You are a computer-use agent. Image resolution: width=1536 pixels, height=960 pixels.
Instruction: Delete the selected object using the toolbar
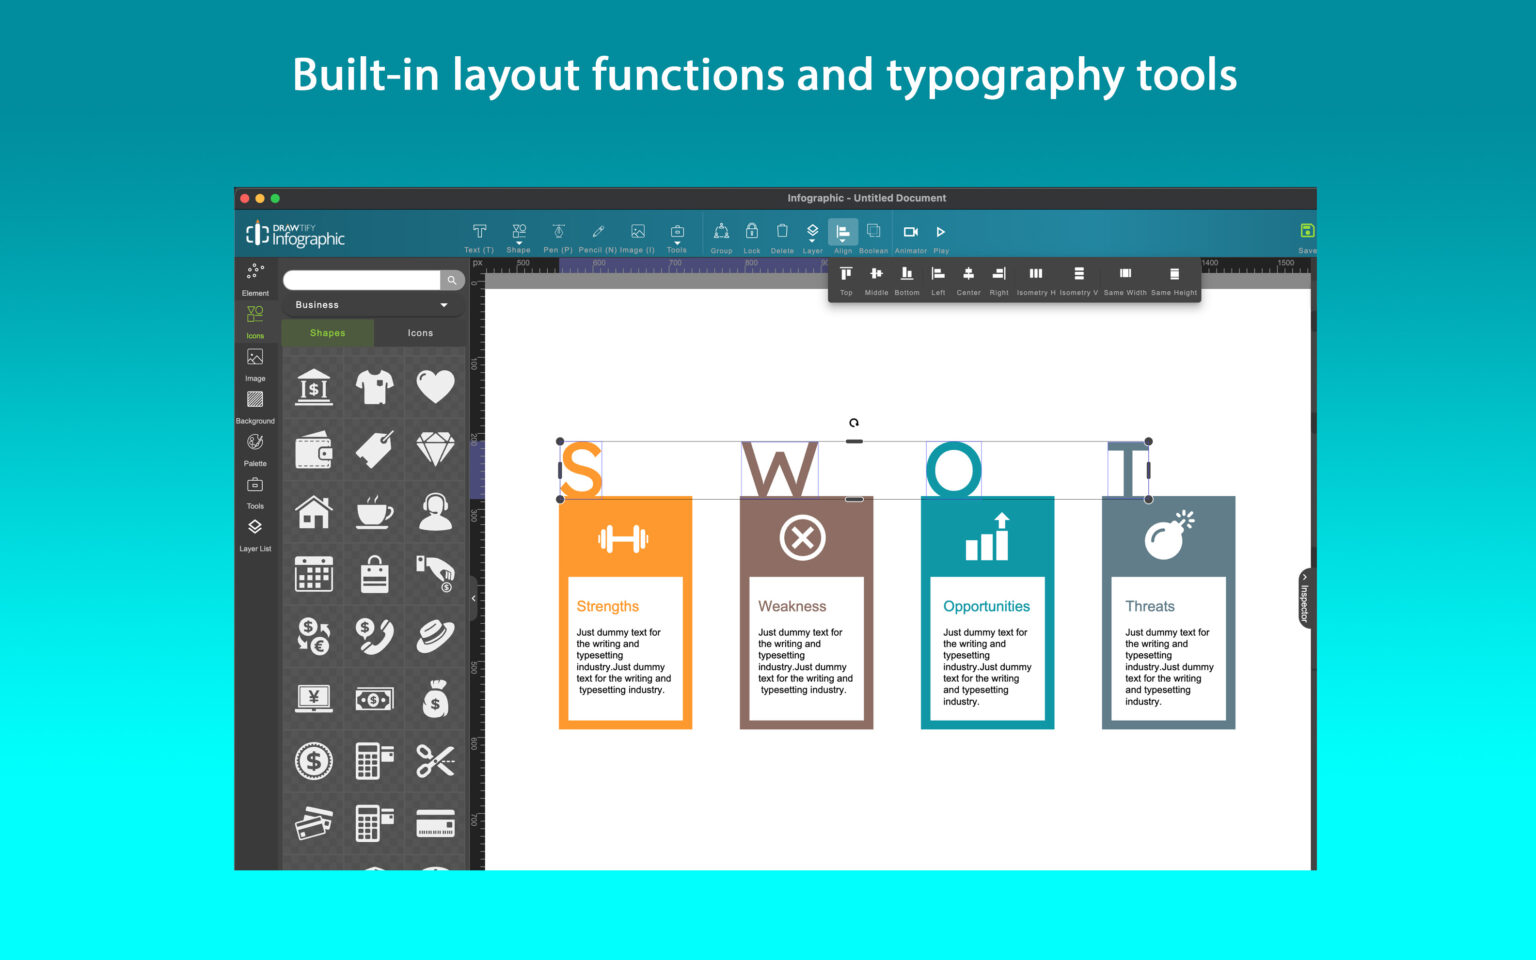[x=782, y=232]
